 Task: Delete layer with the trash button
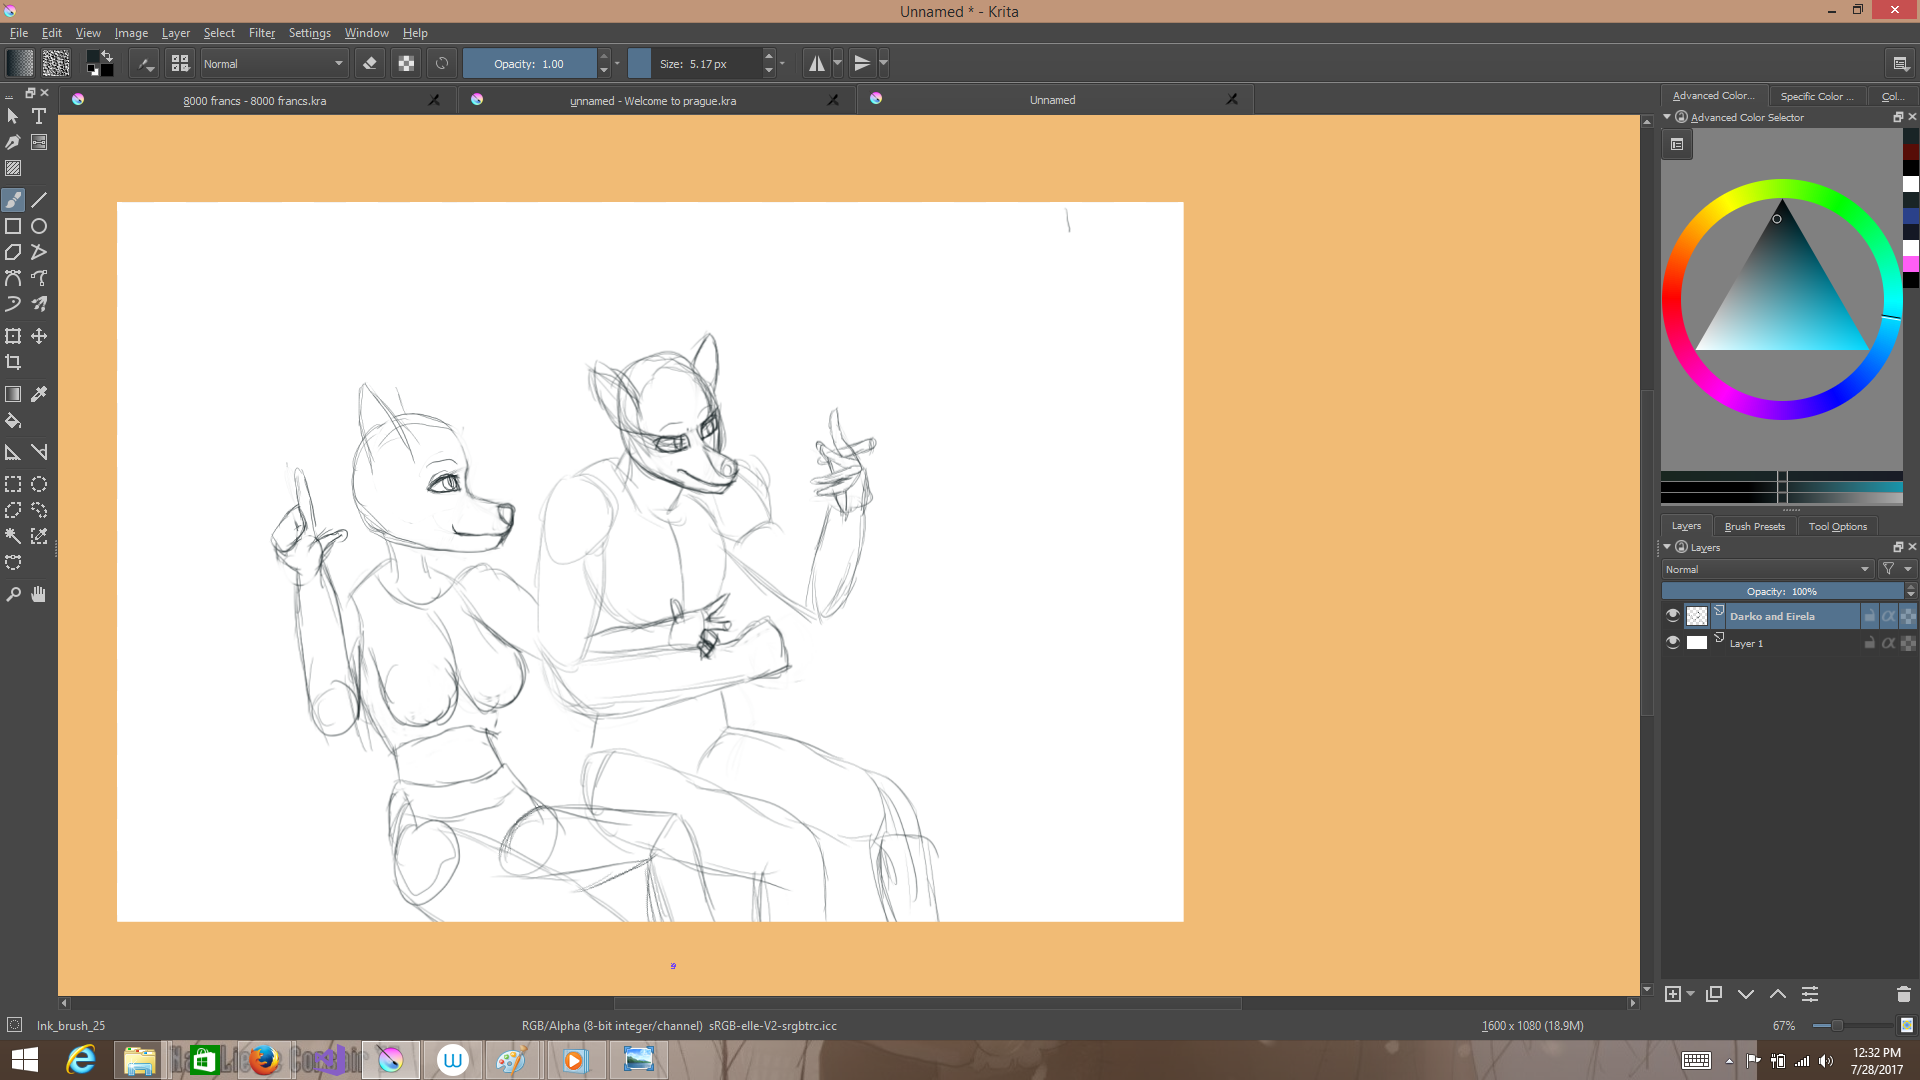pos(1903,994)
